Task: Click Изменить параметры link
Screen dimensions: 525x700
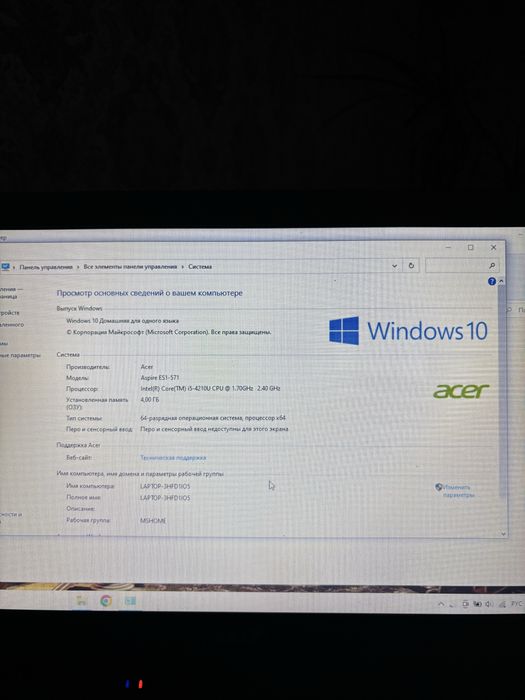Action: [458, 491]
